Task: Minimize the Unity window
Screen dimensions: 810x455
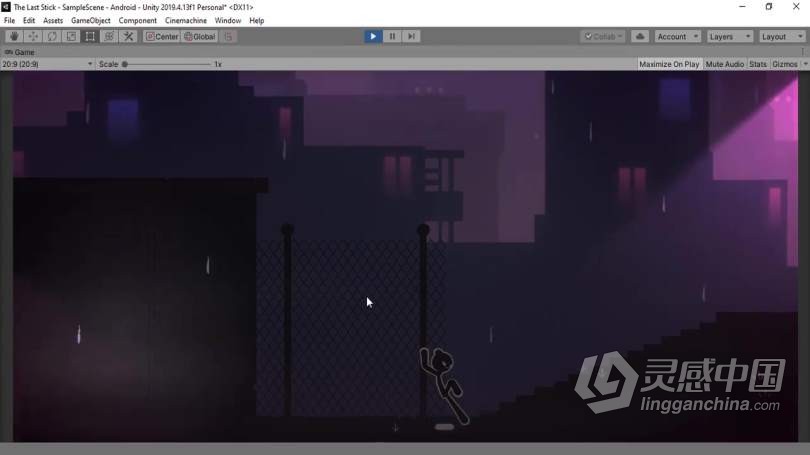Action: click(x=742, y=7)
